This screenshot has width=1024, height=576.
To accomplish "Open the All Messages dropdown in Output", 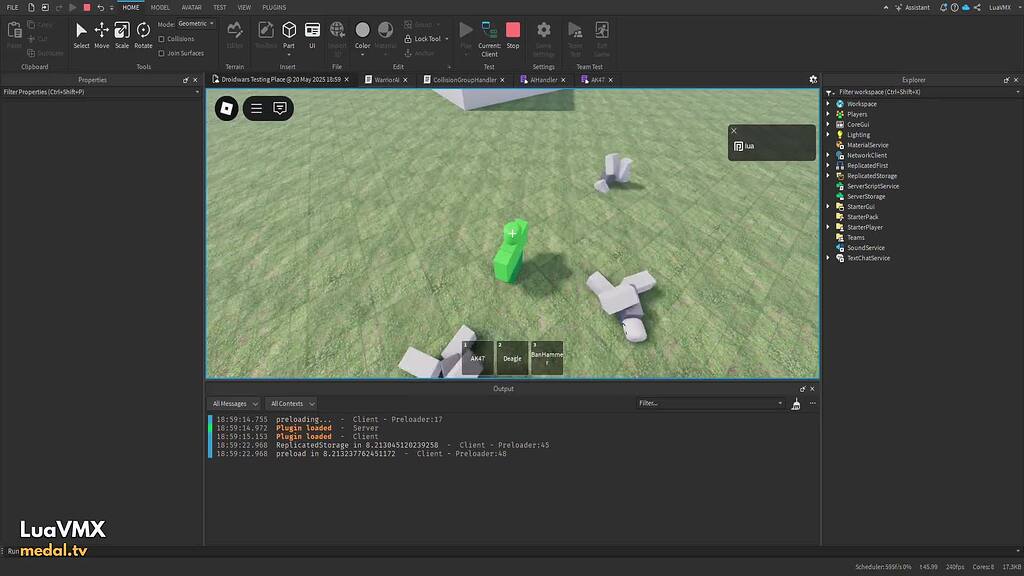I will coord(233,403).
